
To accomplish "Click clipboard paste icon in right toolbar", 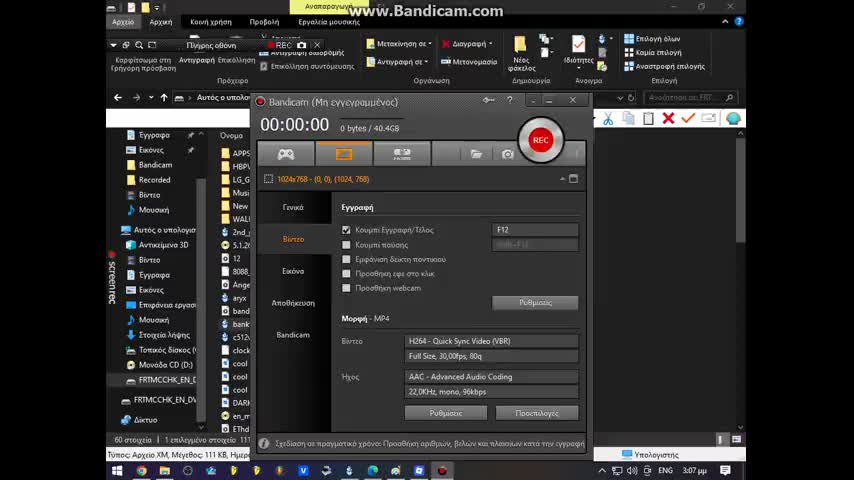I will [x=648, y=118].
